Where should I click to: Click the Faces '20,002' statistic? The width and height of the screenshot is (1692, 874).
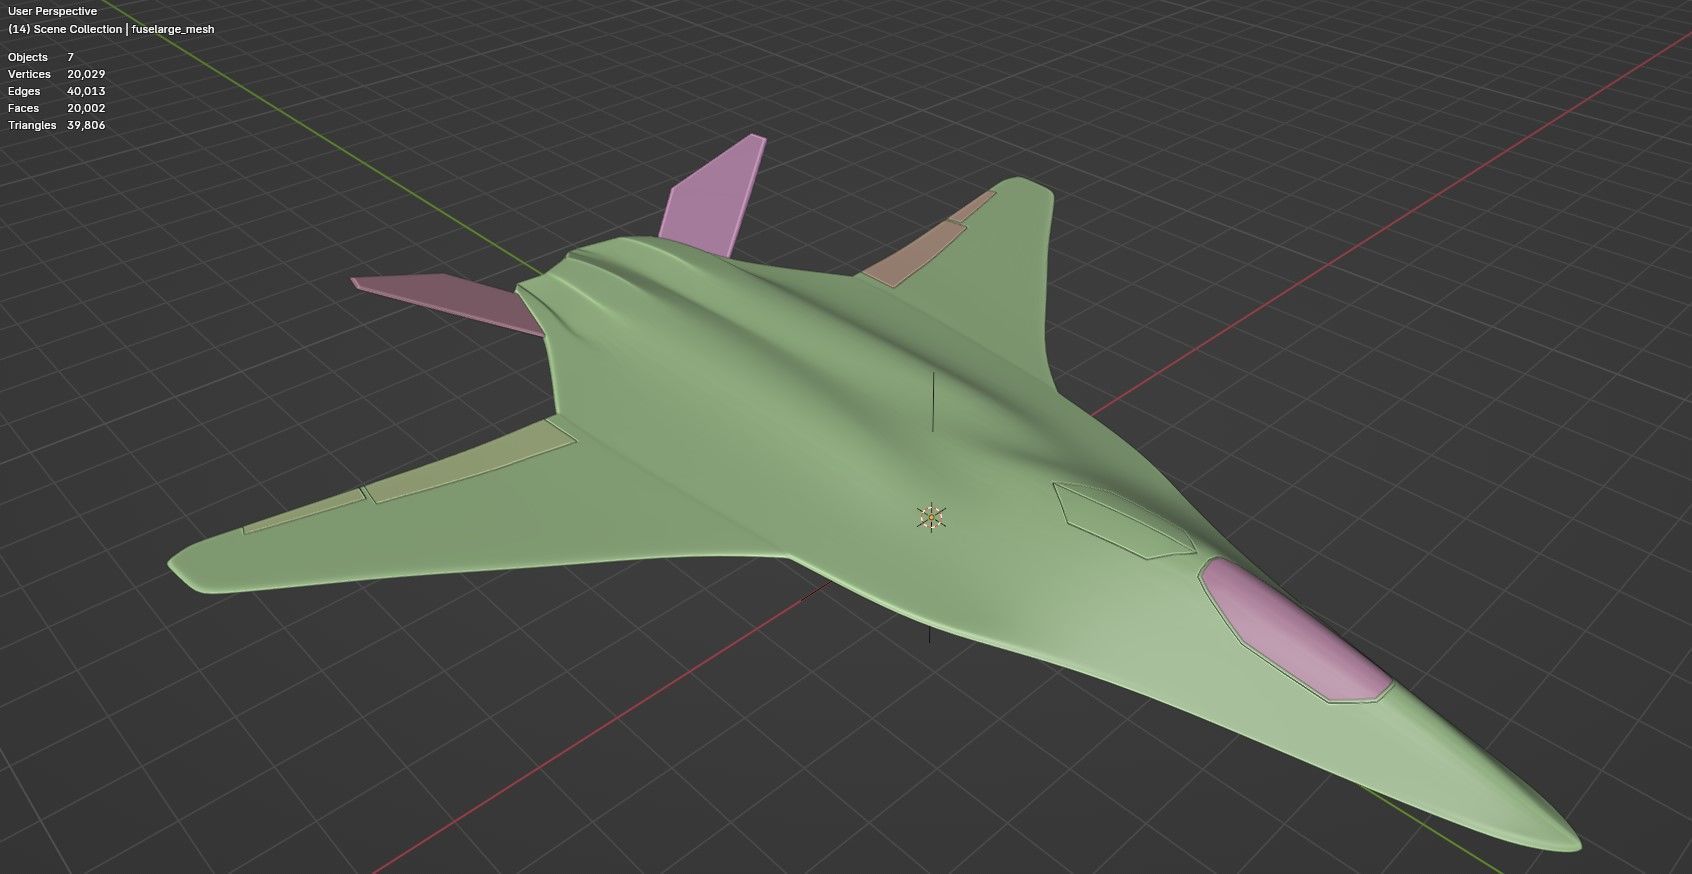86,108
